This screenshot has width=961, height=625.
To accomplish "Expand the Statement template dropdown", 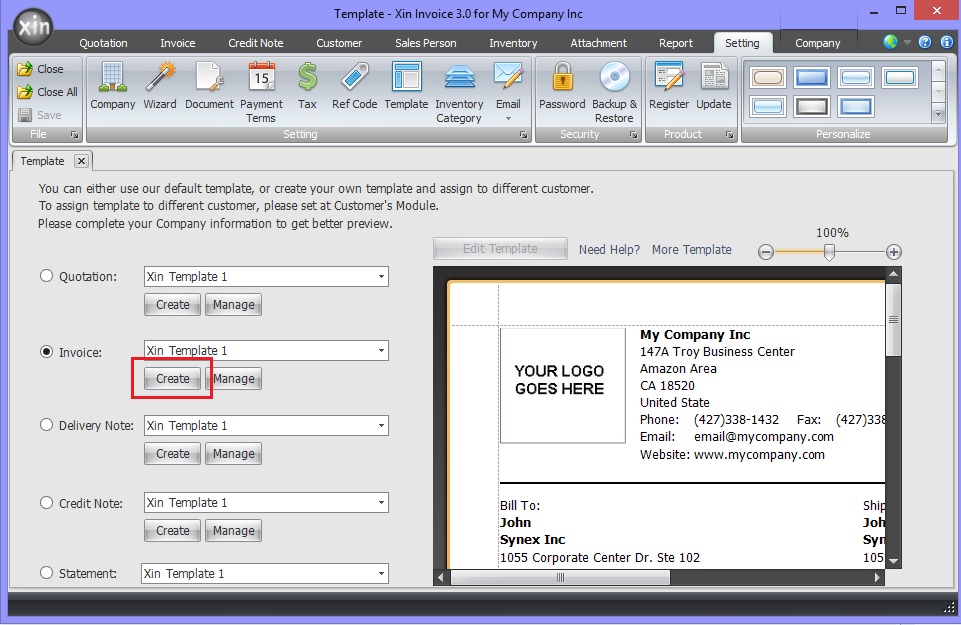I will 381,574.
